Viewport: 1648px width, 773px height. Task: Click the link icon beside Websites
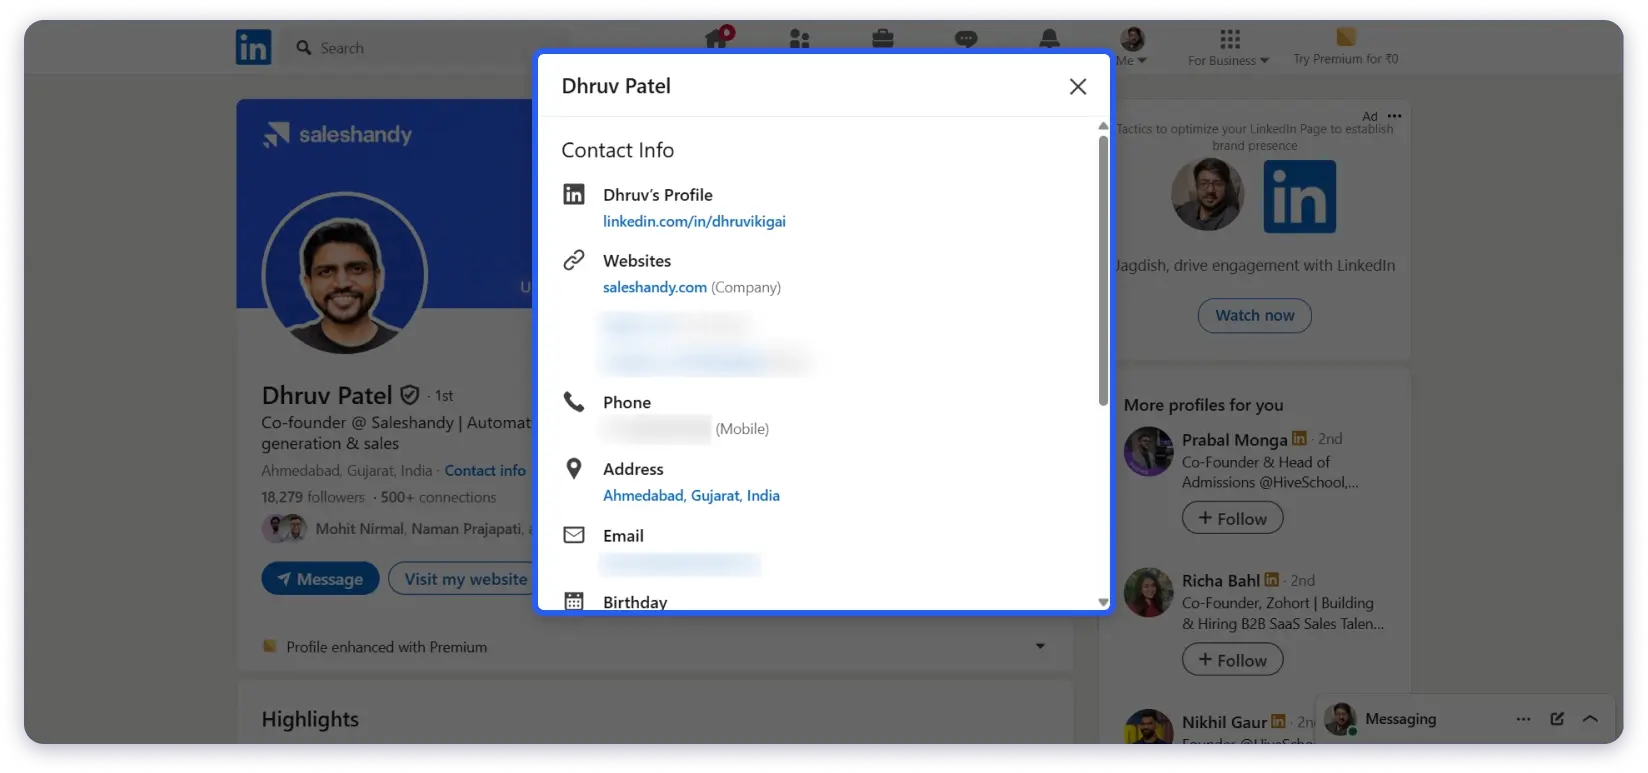click(x=574, y=260)
